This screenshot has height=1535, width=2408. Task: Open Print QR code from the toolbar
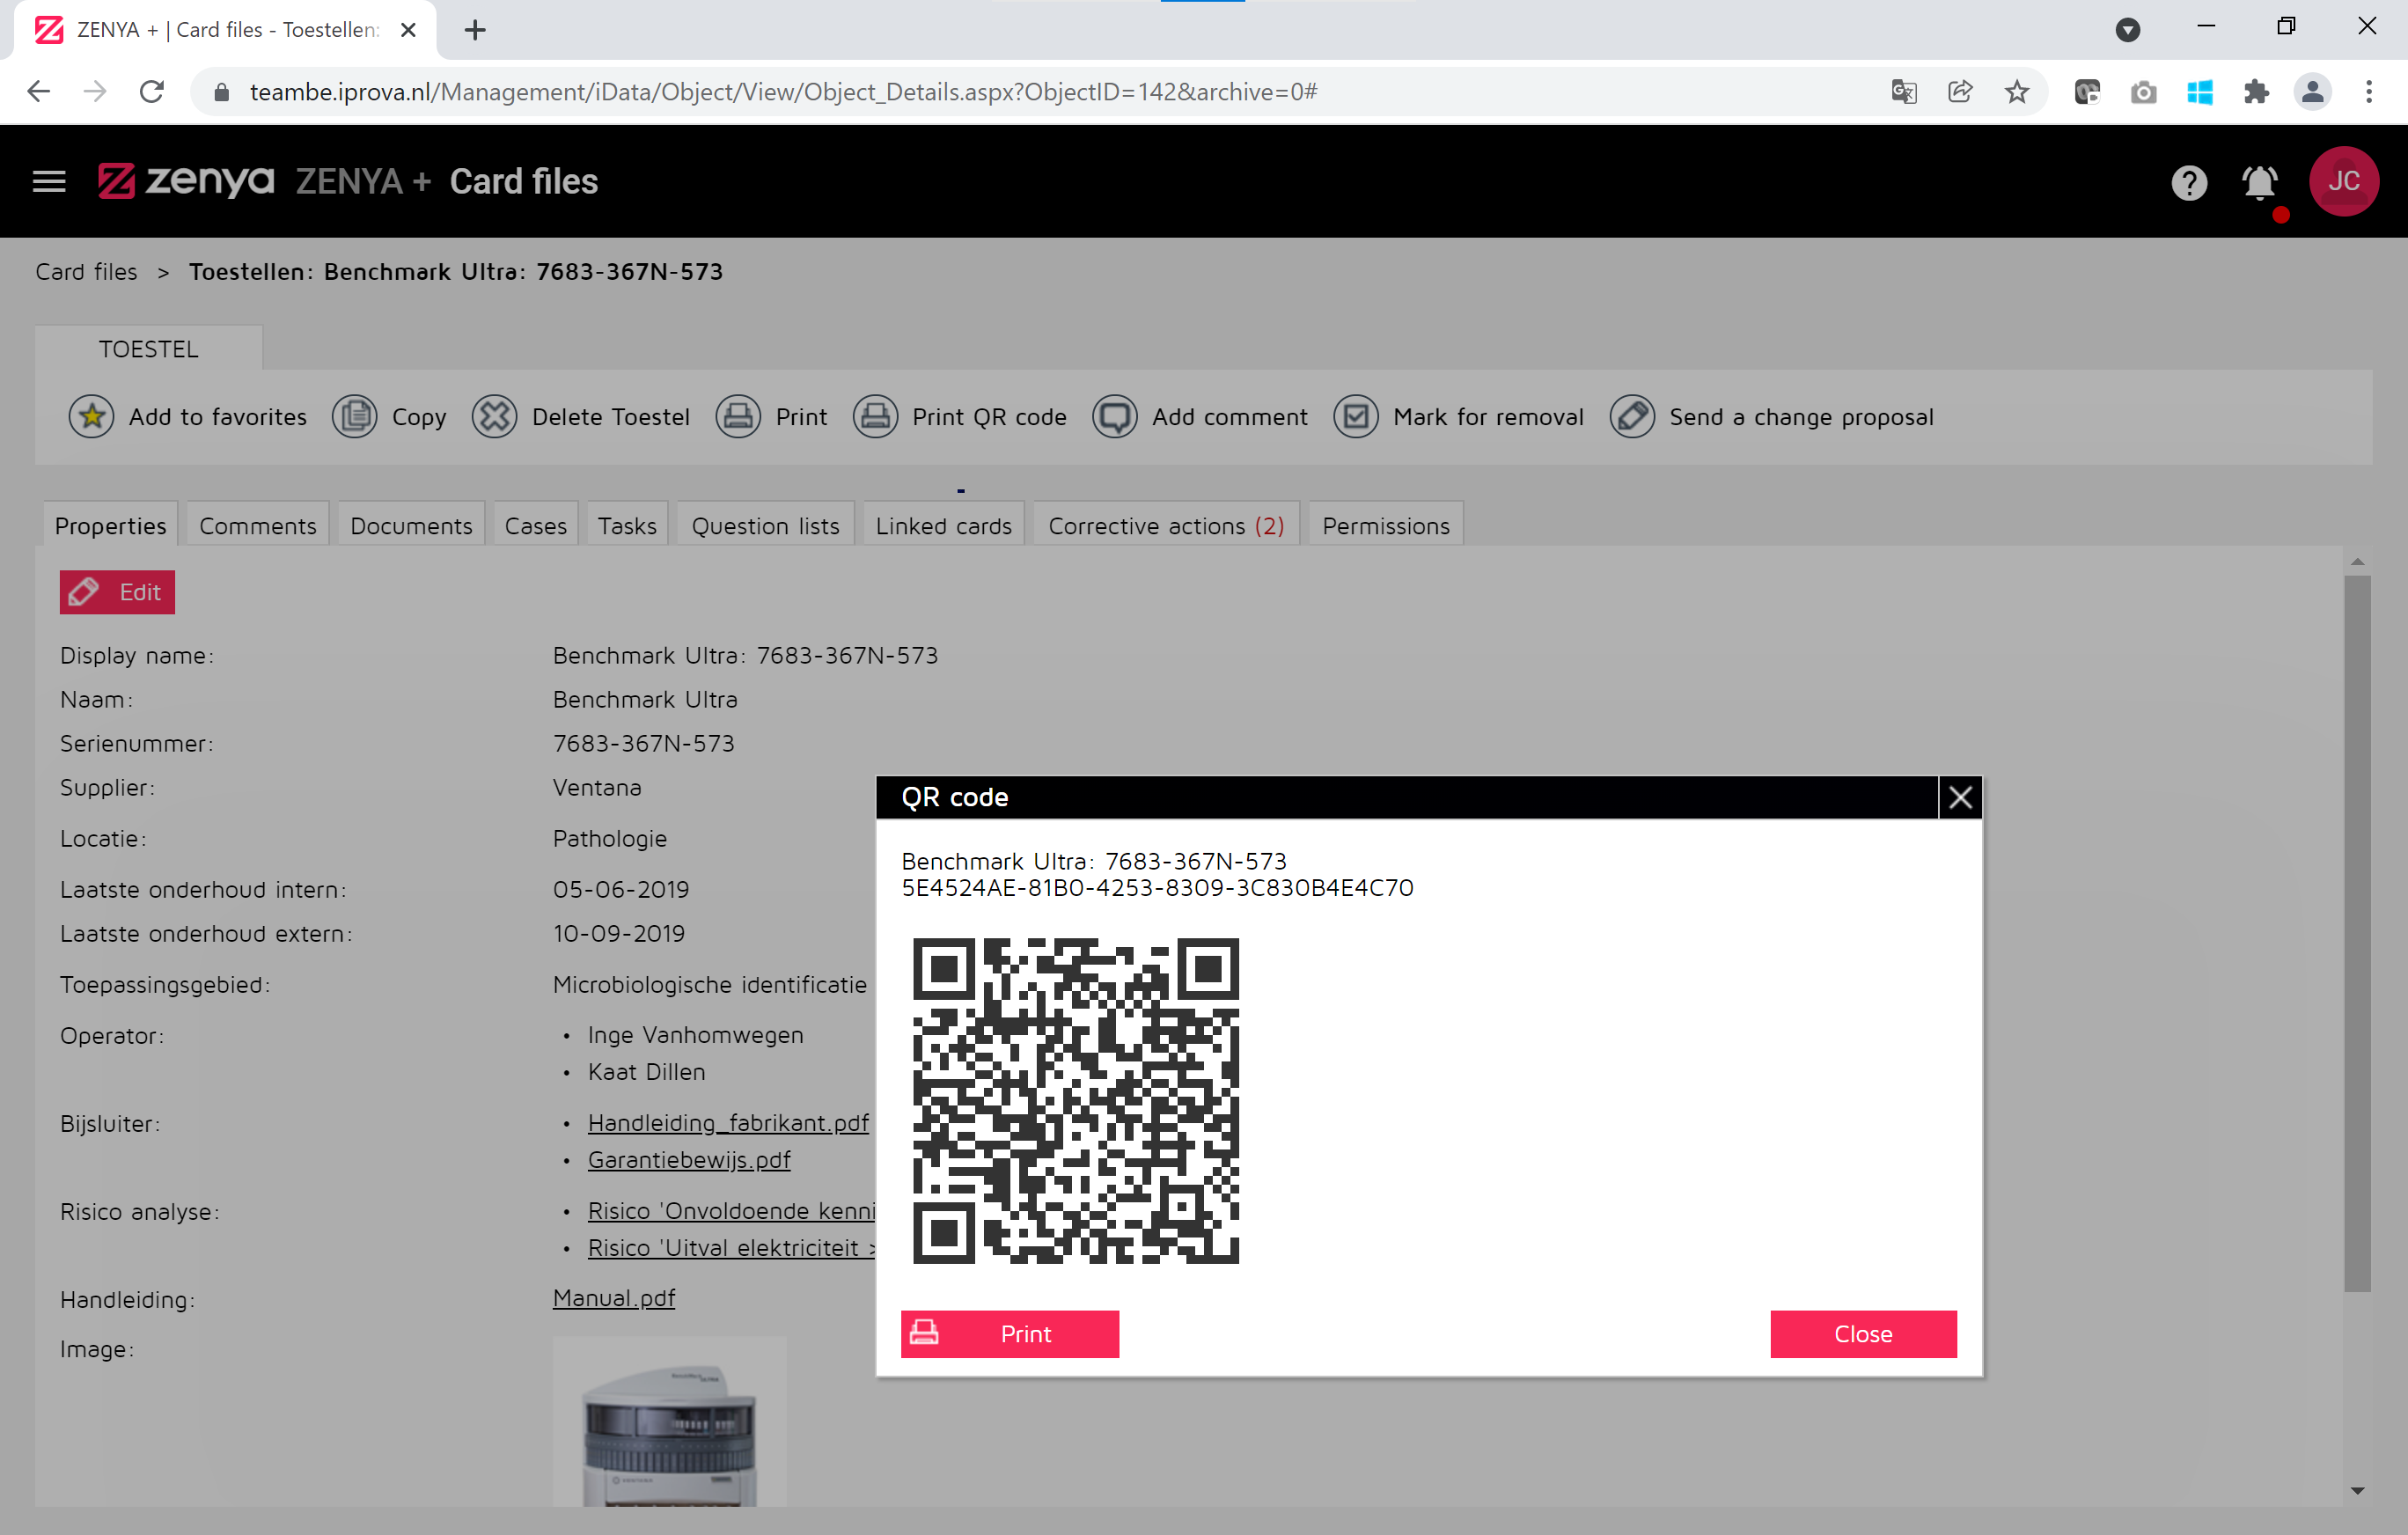(x=959, y=417)
